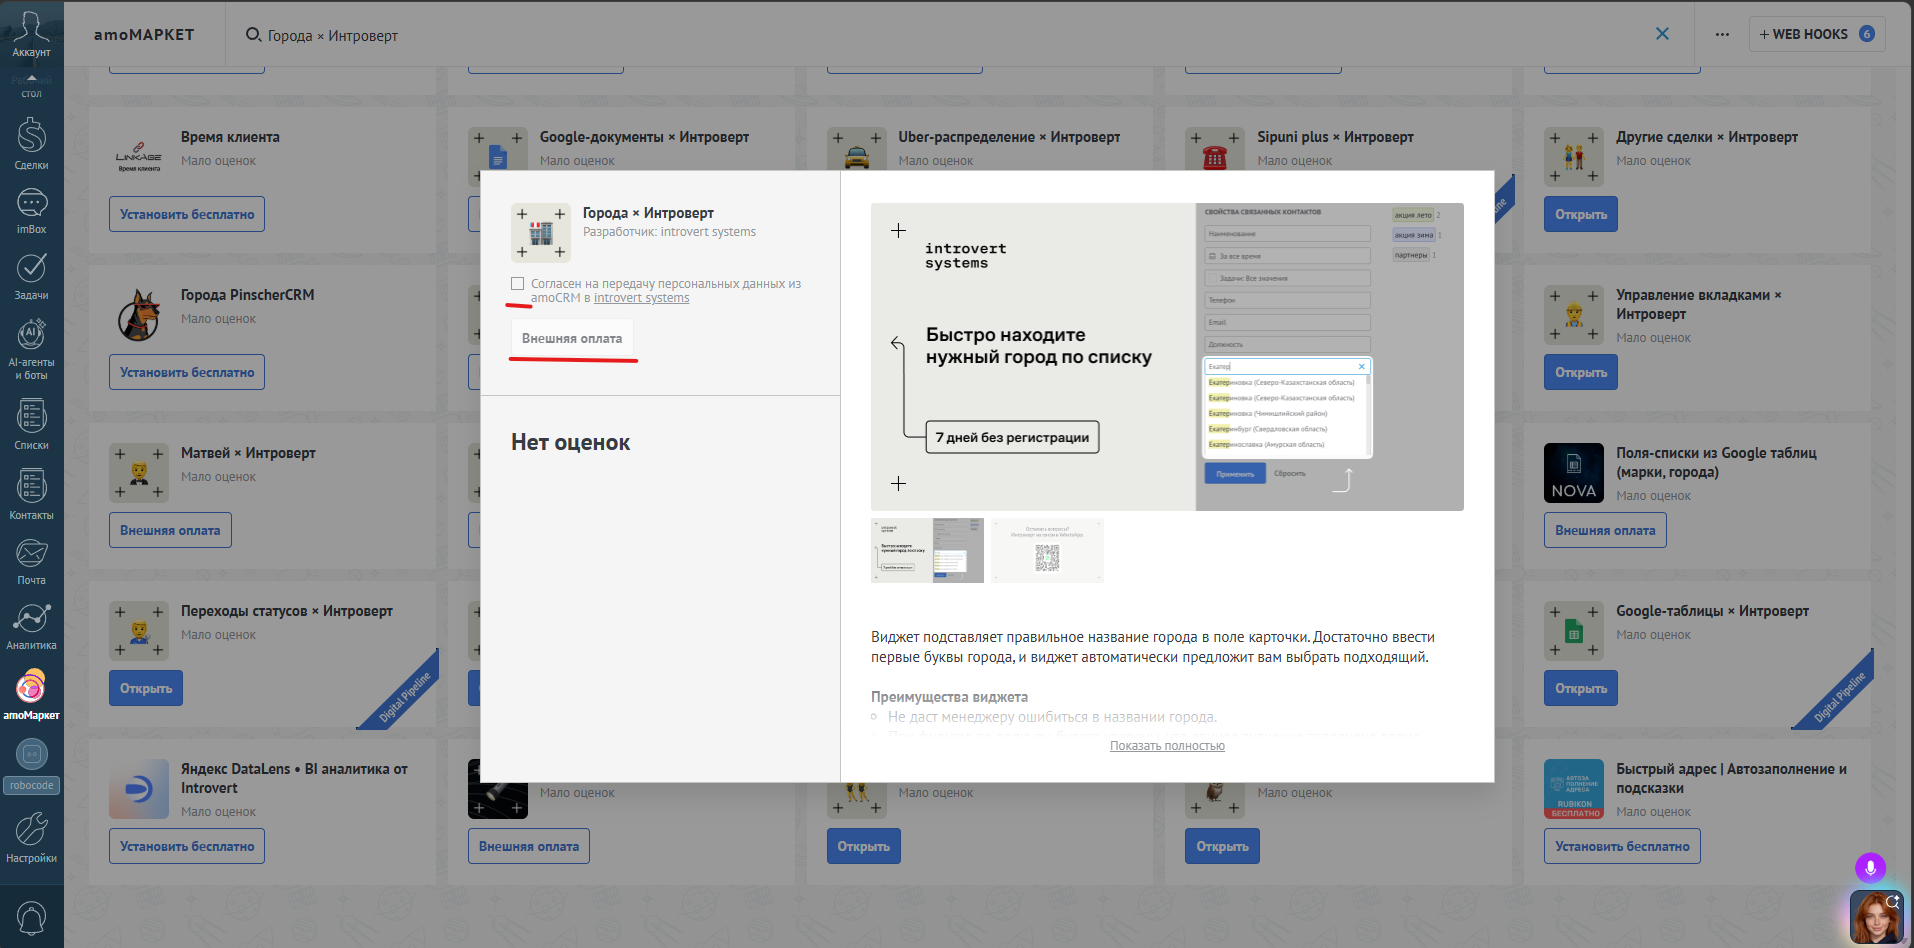Open Переходы статусов × Интроверт widget

pos(146,688)
